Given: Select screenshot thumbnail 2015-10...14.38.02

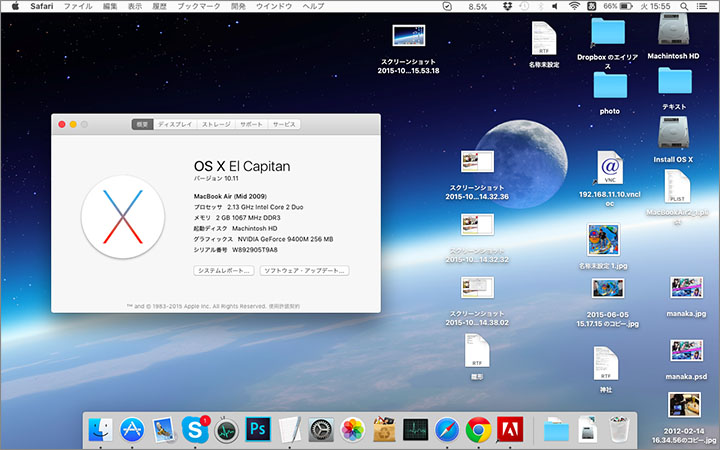Looking at the screenshot, I should pyautogui.click(x=477, y=287).
